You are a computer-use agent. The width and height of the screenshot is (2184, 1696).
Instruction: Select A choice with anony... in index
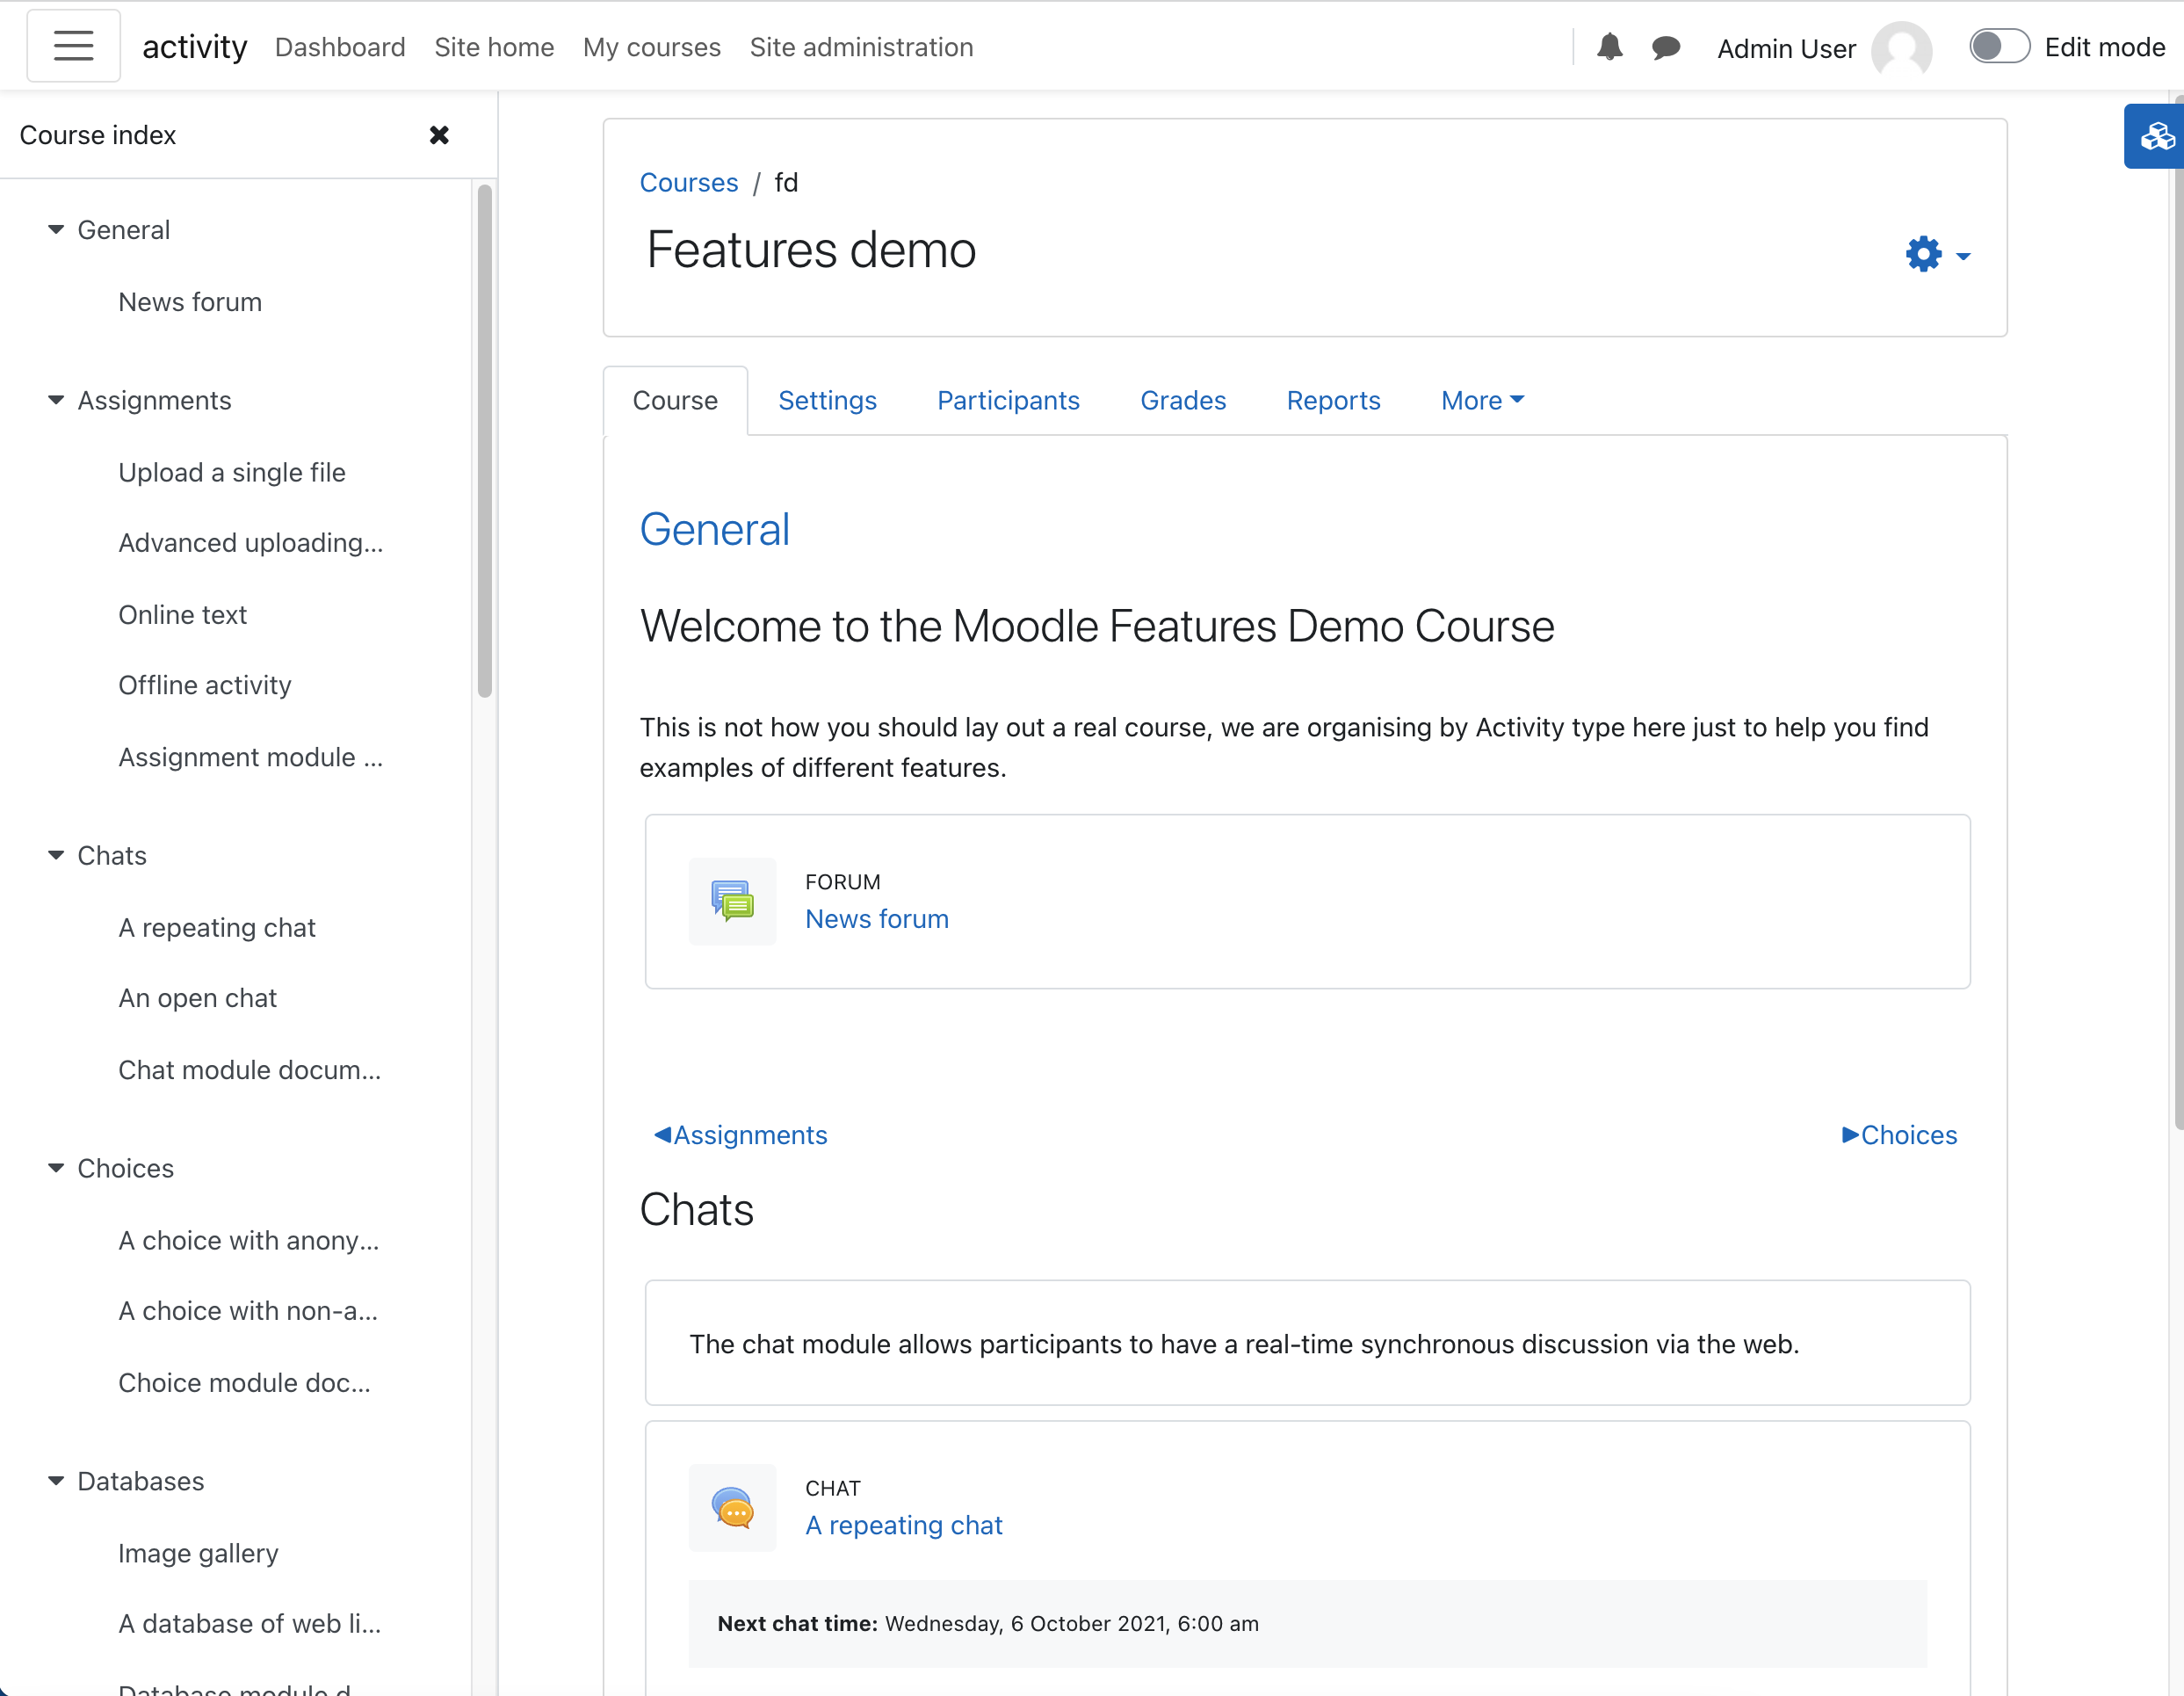248,1240
